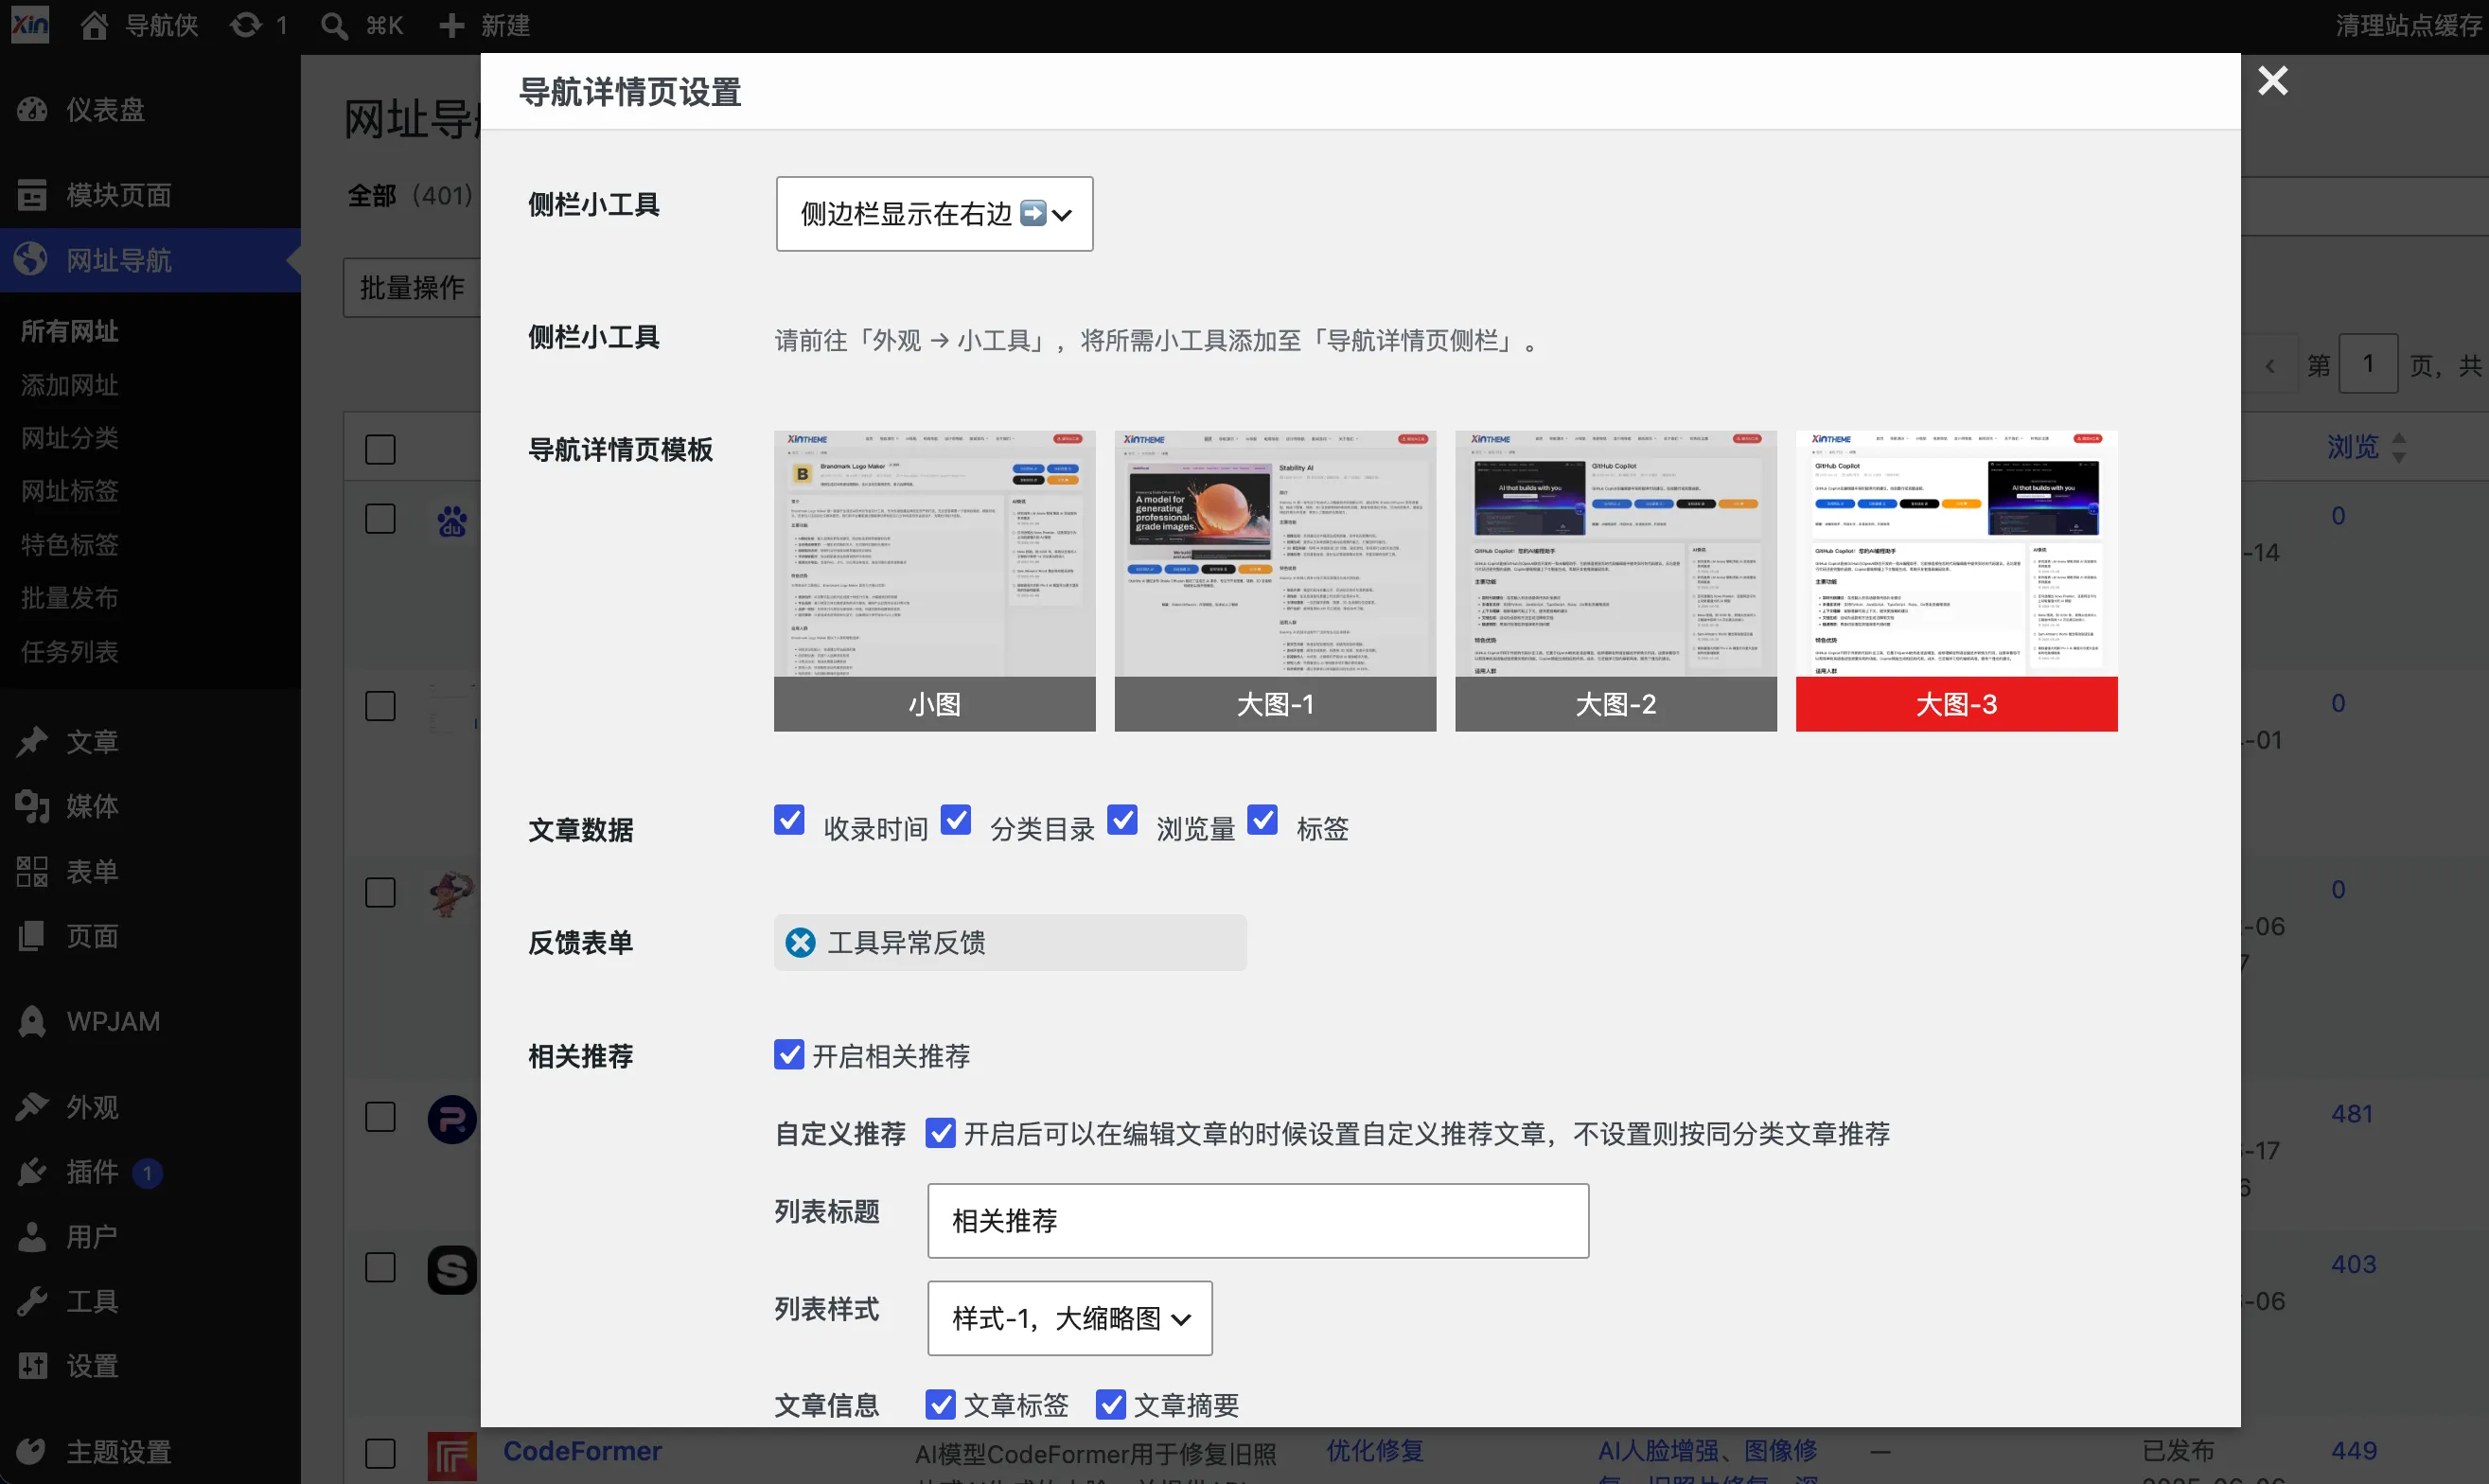Viewport: 2489px width, 1484px height.
Task: Open the 列表样式 样式-1 dropdown
Action: click(1070, 1318)
